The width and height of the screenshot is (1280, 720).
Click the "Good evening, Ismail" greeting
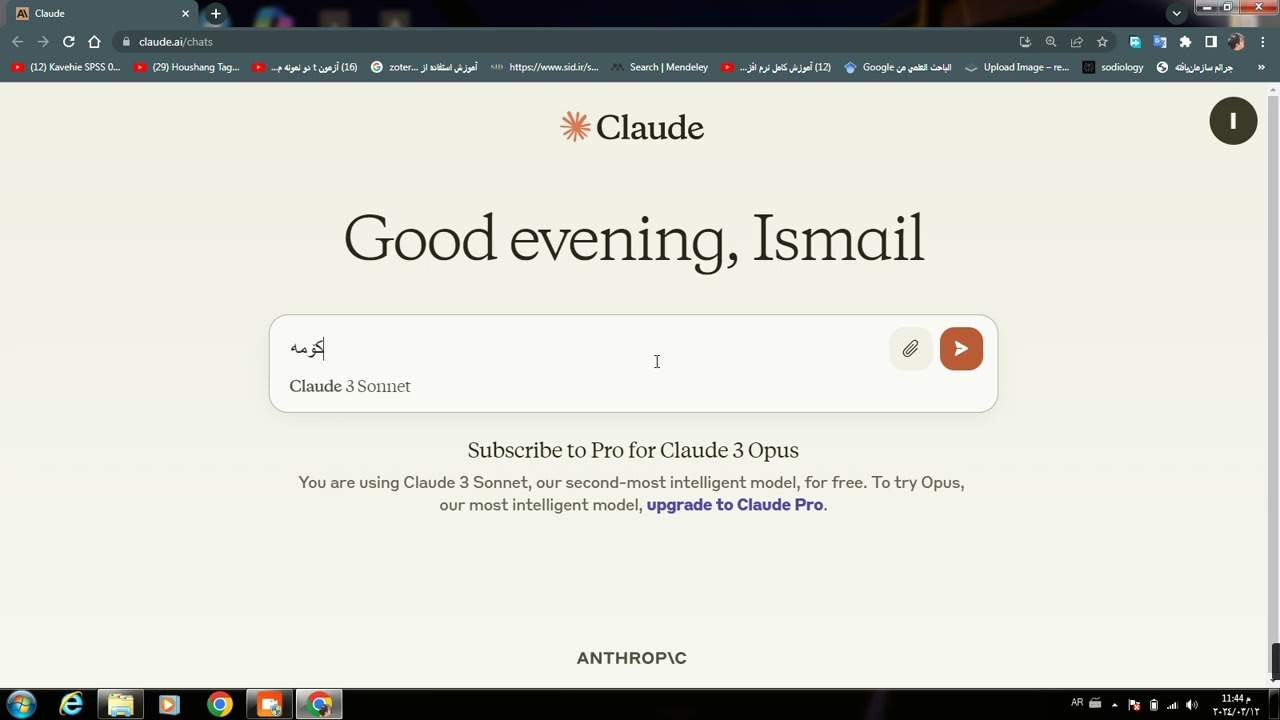pyautogui.click(x=633, y=239)
